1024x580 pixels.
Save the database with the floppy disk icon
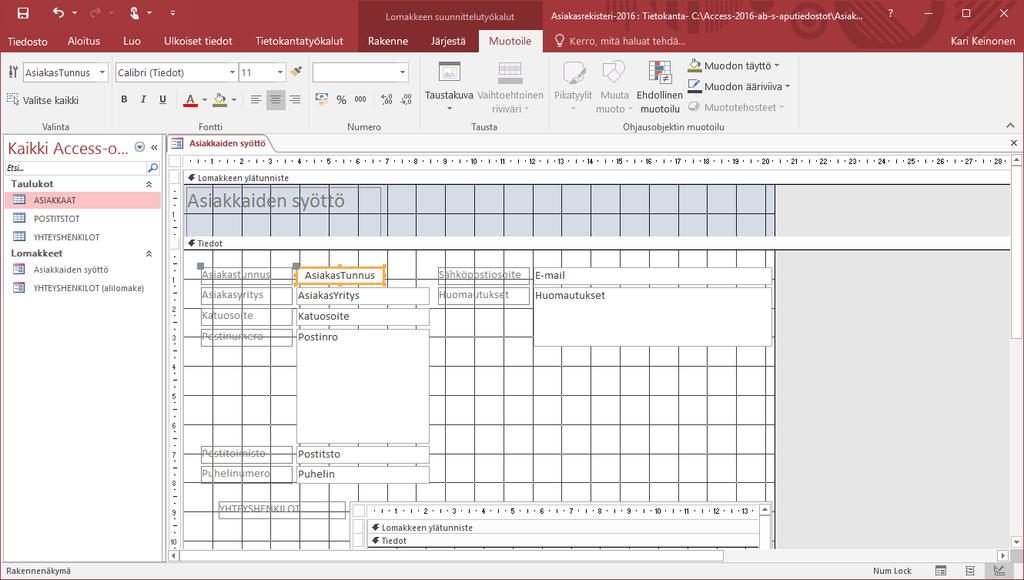[23, 13]
